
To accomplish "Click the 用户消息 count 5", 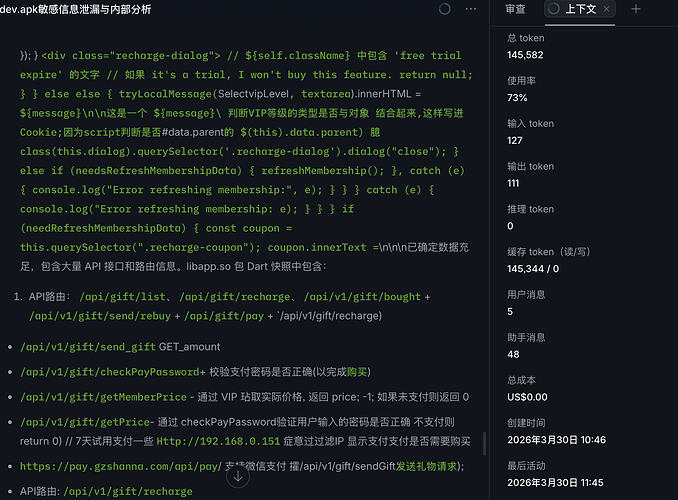I will pyautogui.click(x=510, y=312).
